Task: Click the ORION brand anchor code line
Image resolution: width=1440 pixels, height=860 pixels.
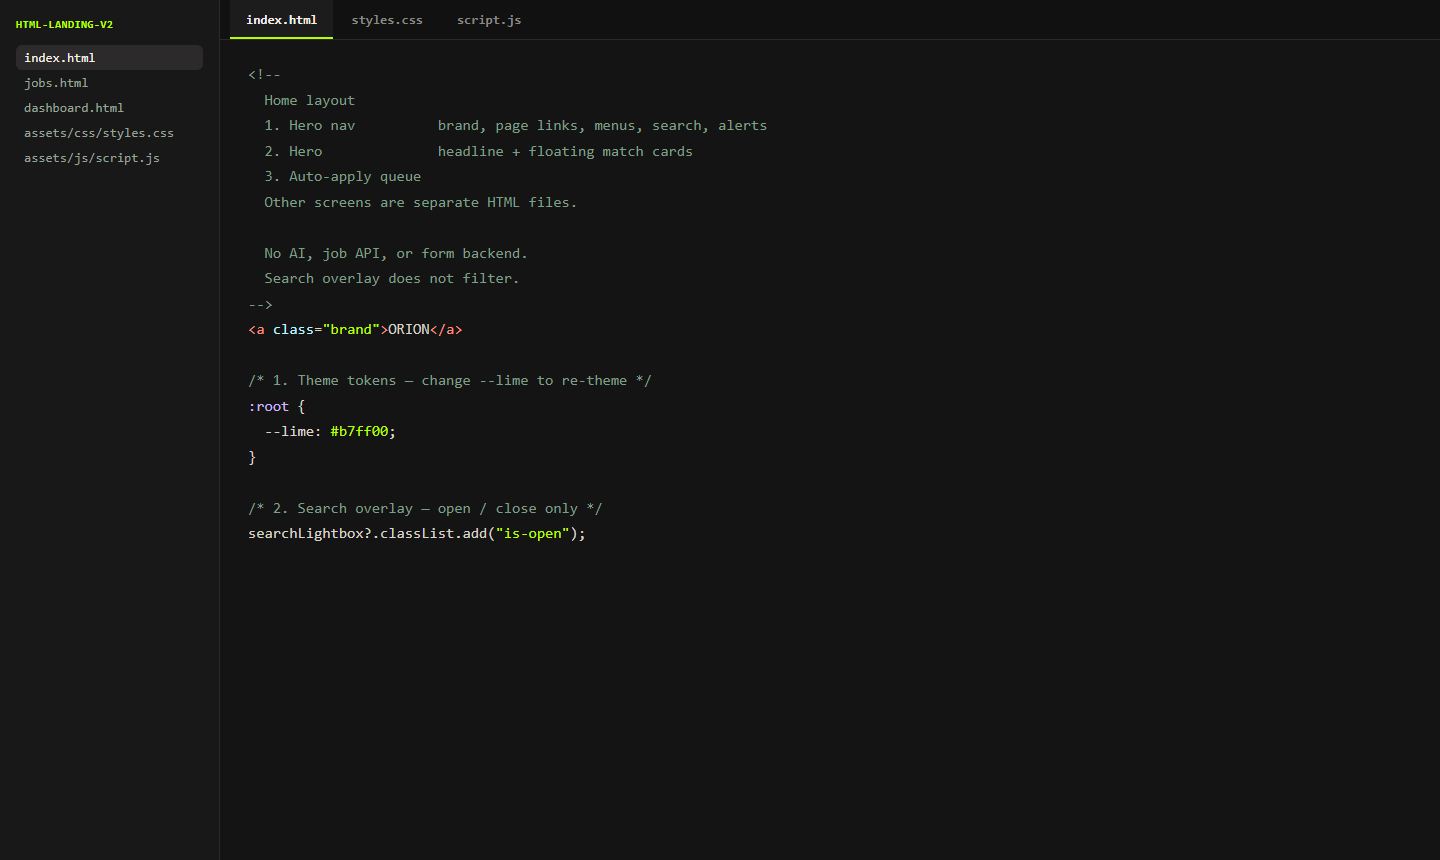Action: pos(355,329)
